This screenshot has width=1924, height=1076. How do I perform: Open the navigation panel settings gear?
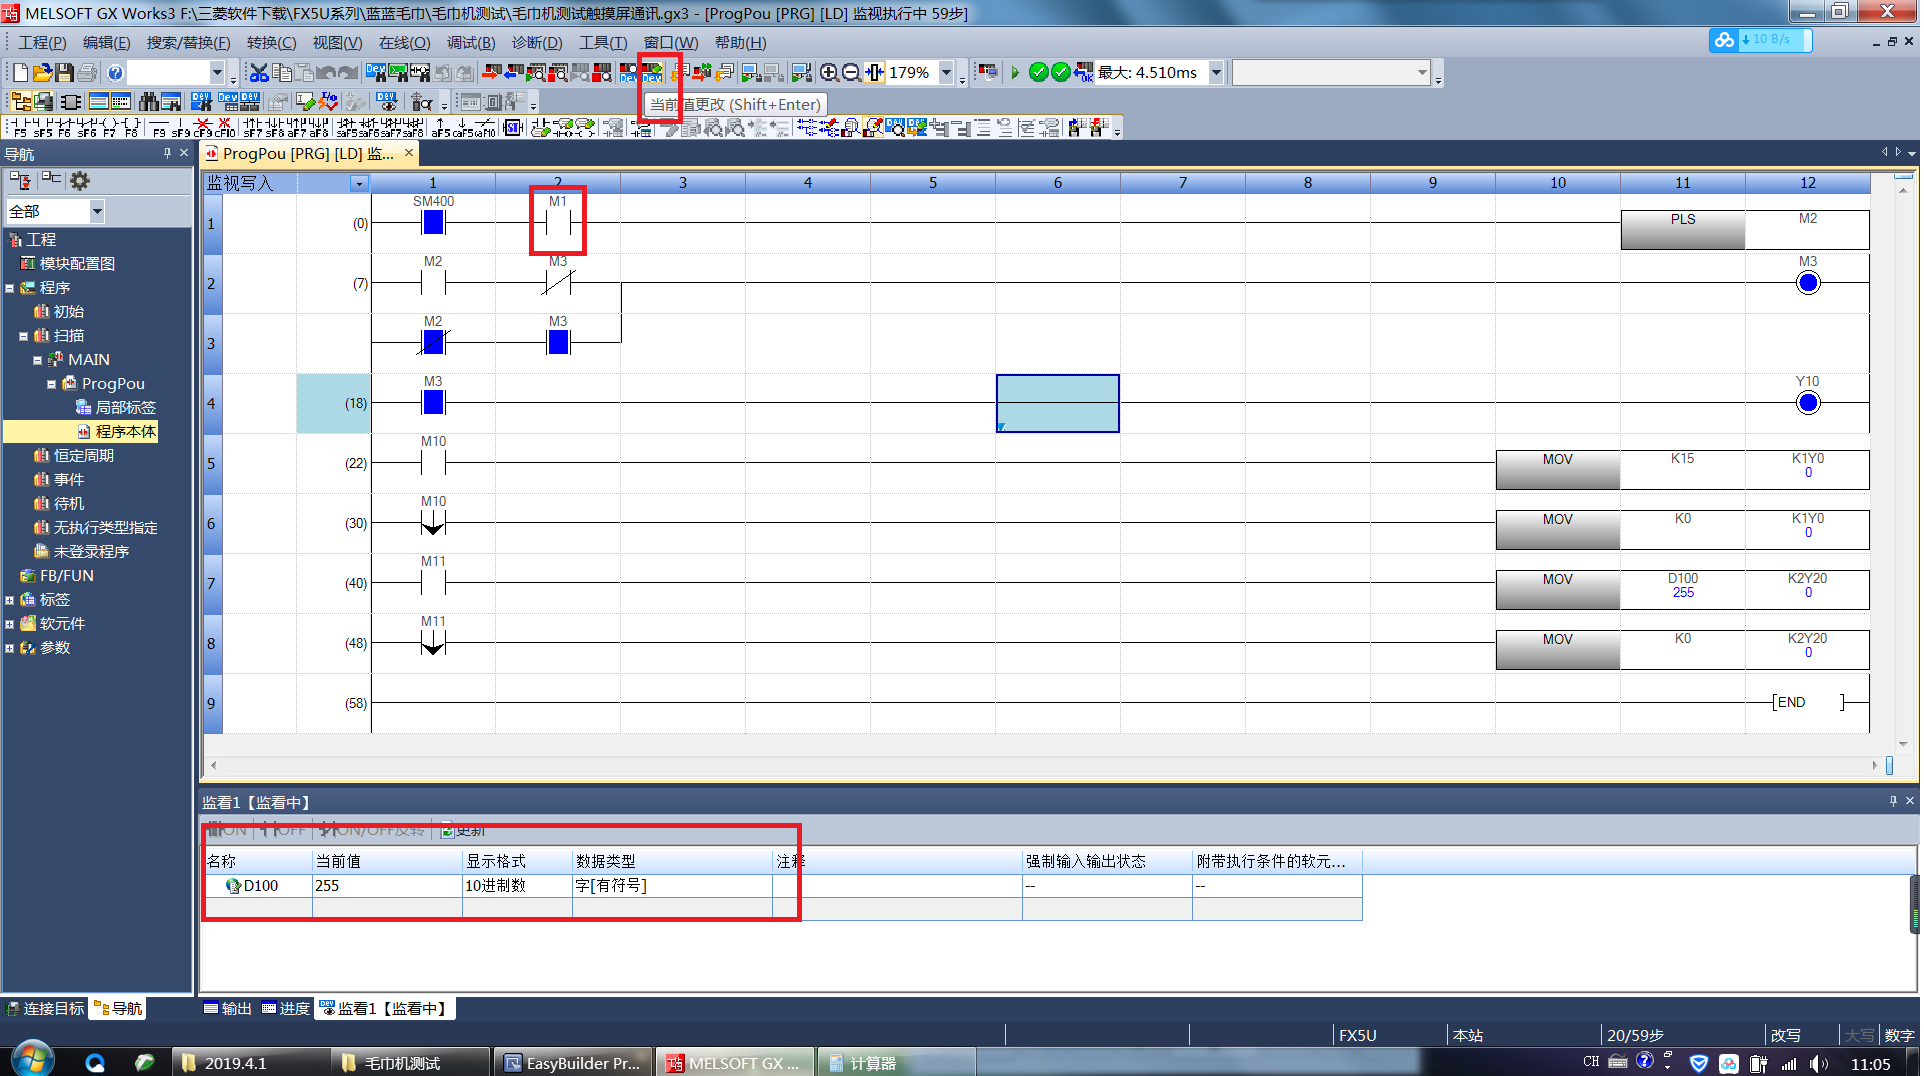80,181
